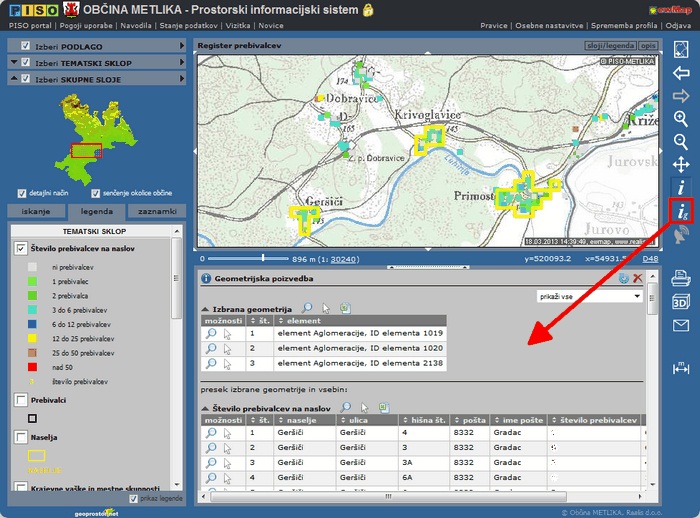Toggle the 'detajlni način' checkbox
Viewport: 700px width, 518px height.
coord(22,193)
